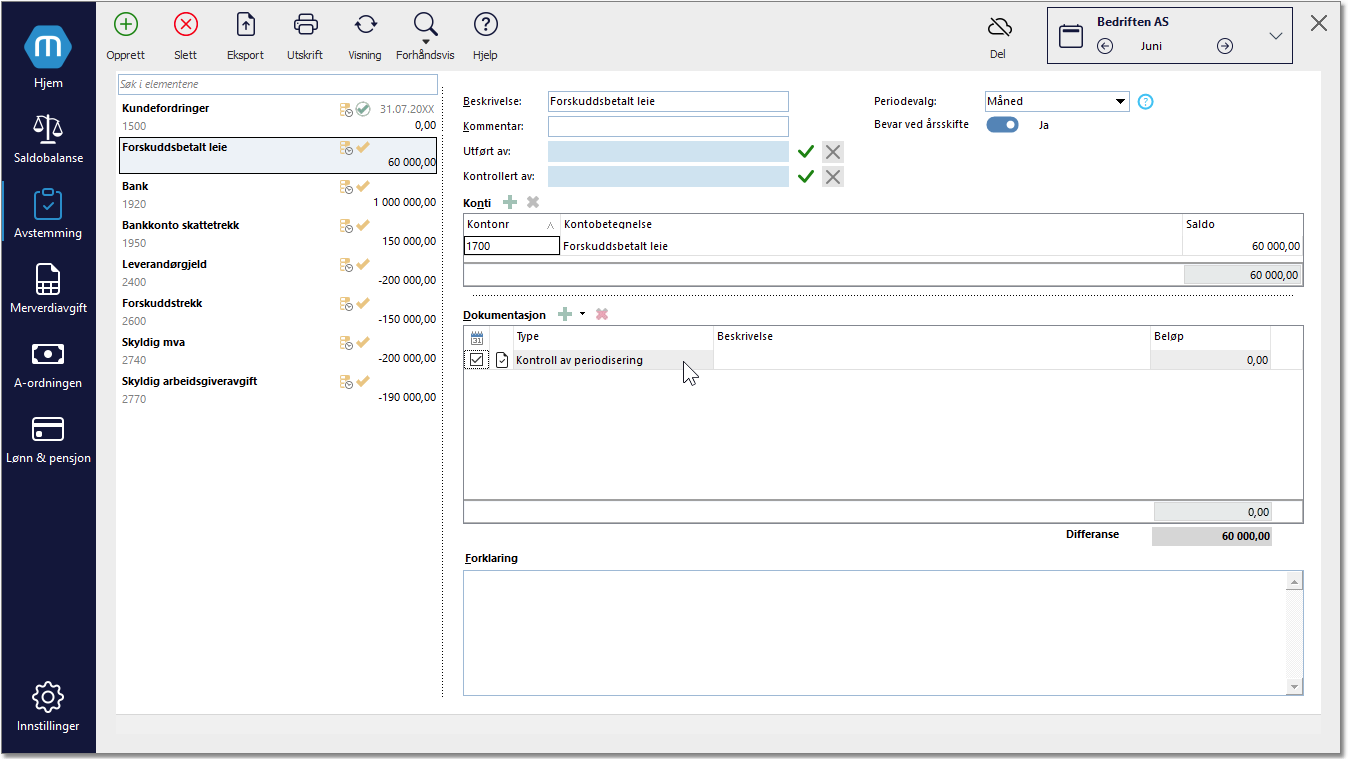Click the Beskrivelse input field
Screen dimensions: 1348x761
[668, 101]
